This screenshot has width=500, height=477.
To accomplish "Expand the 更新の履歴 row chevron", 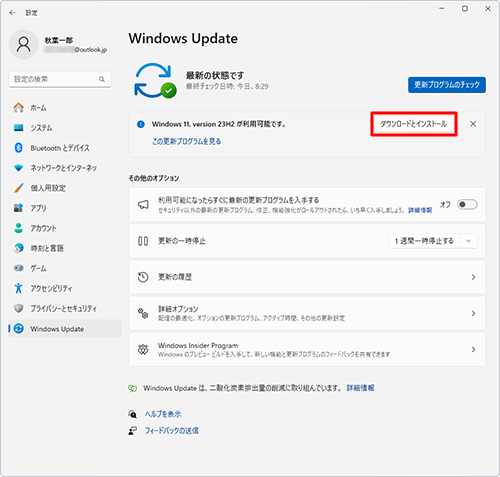I will pyautogui.click(x=473, y=277).
